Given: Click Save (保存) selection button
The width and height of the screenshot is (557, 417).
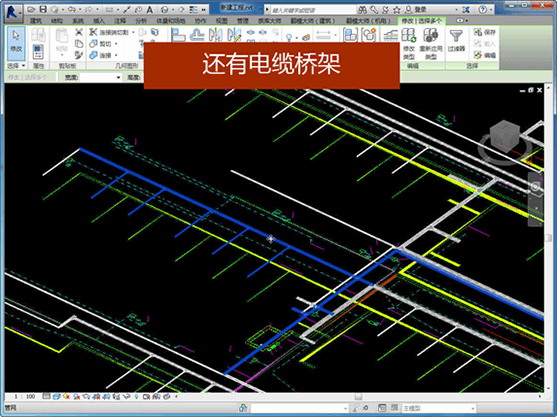Looking at the screenshot, I should click(485, 32).
